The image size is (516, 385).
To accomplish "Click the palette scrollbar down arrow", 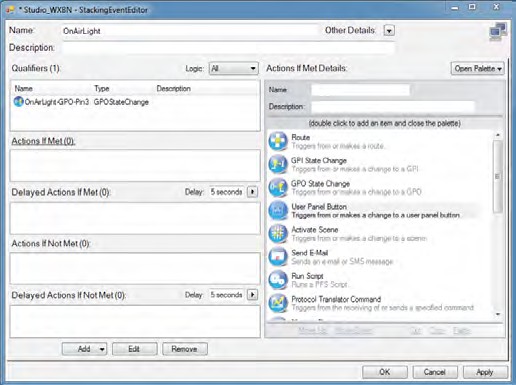I will point(498,314).
